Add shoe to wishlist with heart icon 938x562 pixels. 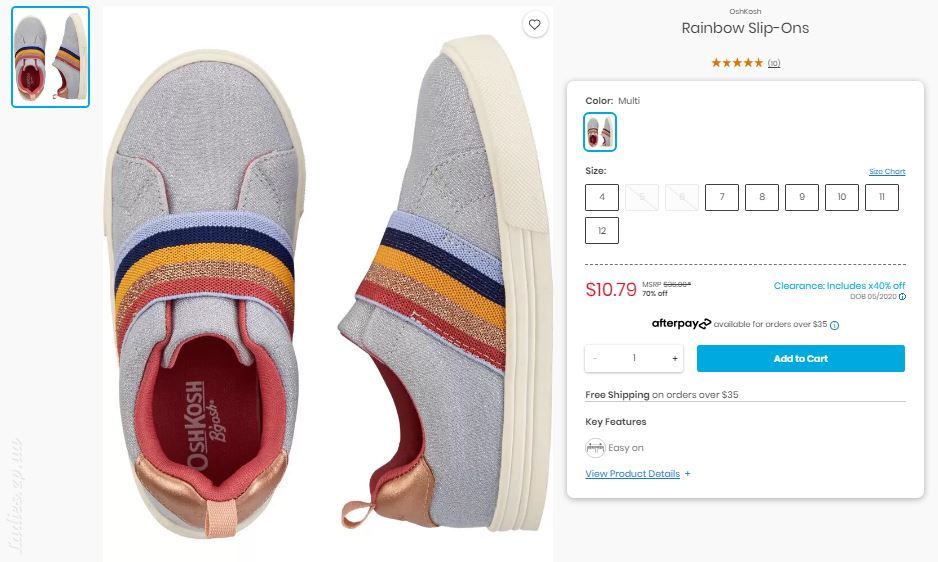534,25
